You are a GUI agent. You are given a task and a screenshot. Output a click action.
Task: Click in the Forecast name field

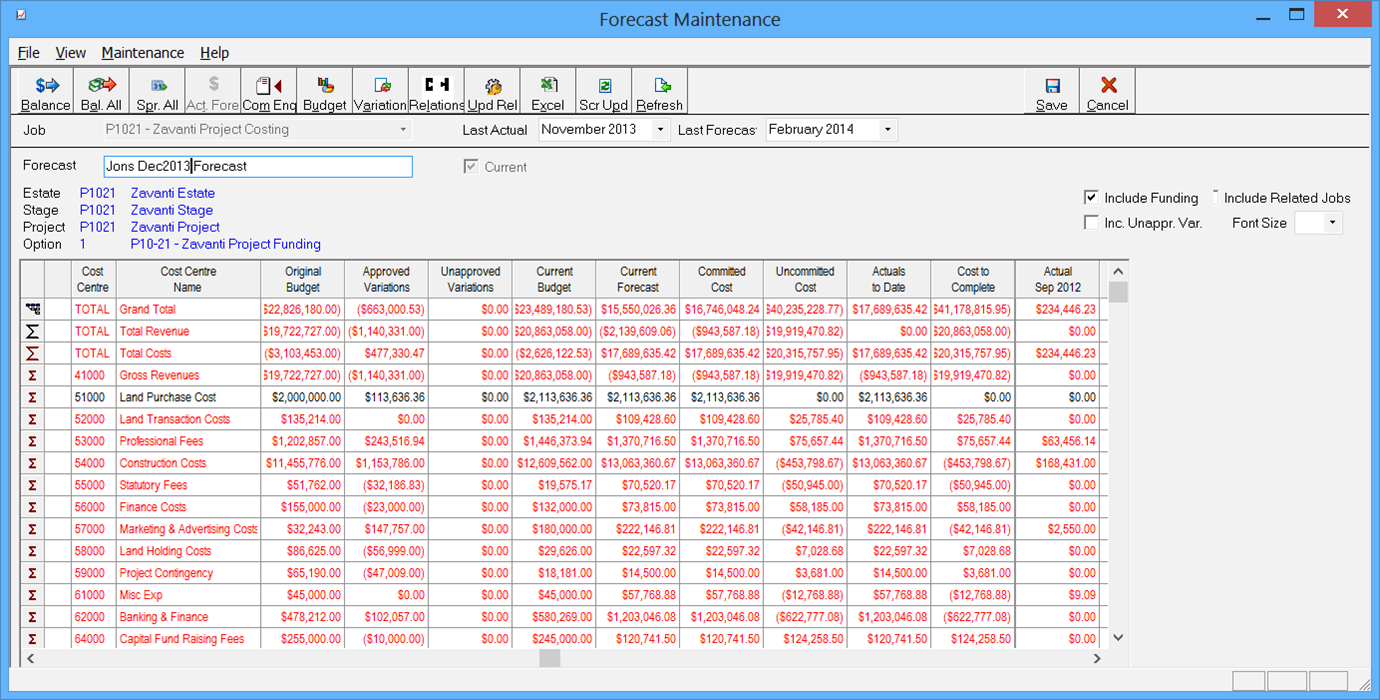pos(257,166)
